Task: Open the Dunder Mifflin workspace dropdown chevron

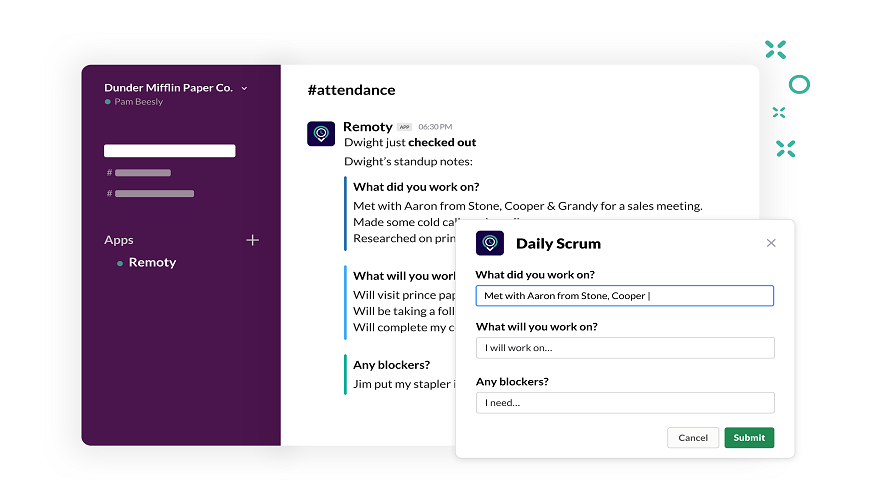Action: pyautogui.click(x=244, y=88)
